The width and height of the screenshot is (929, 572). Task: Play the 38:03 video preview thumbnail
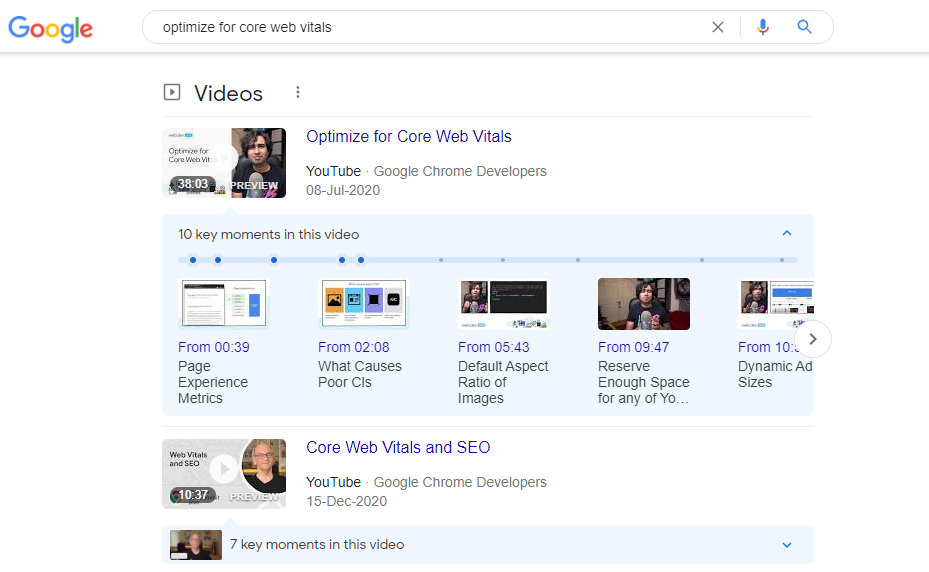point(224,162)
